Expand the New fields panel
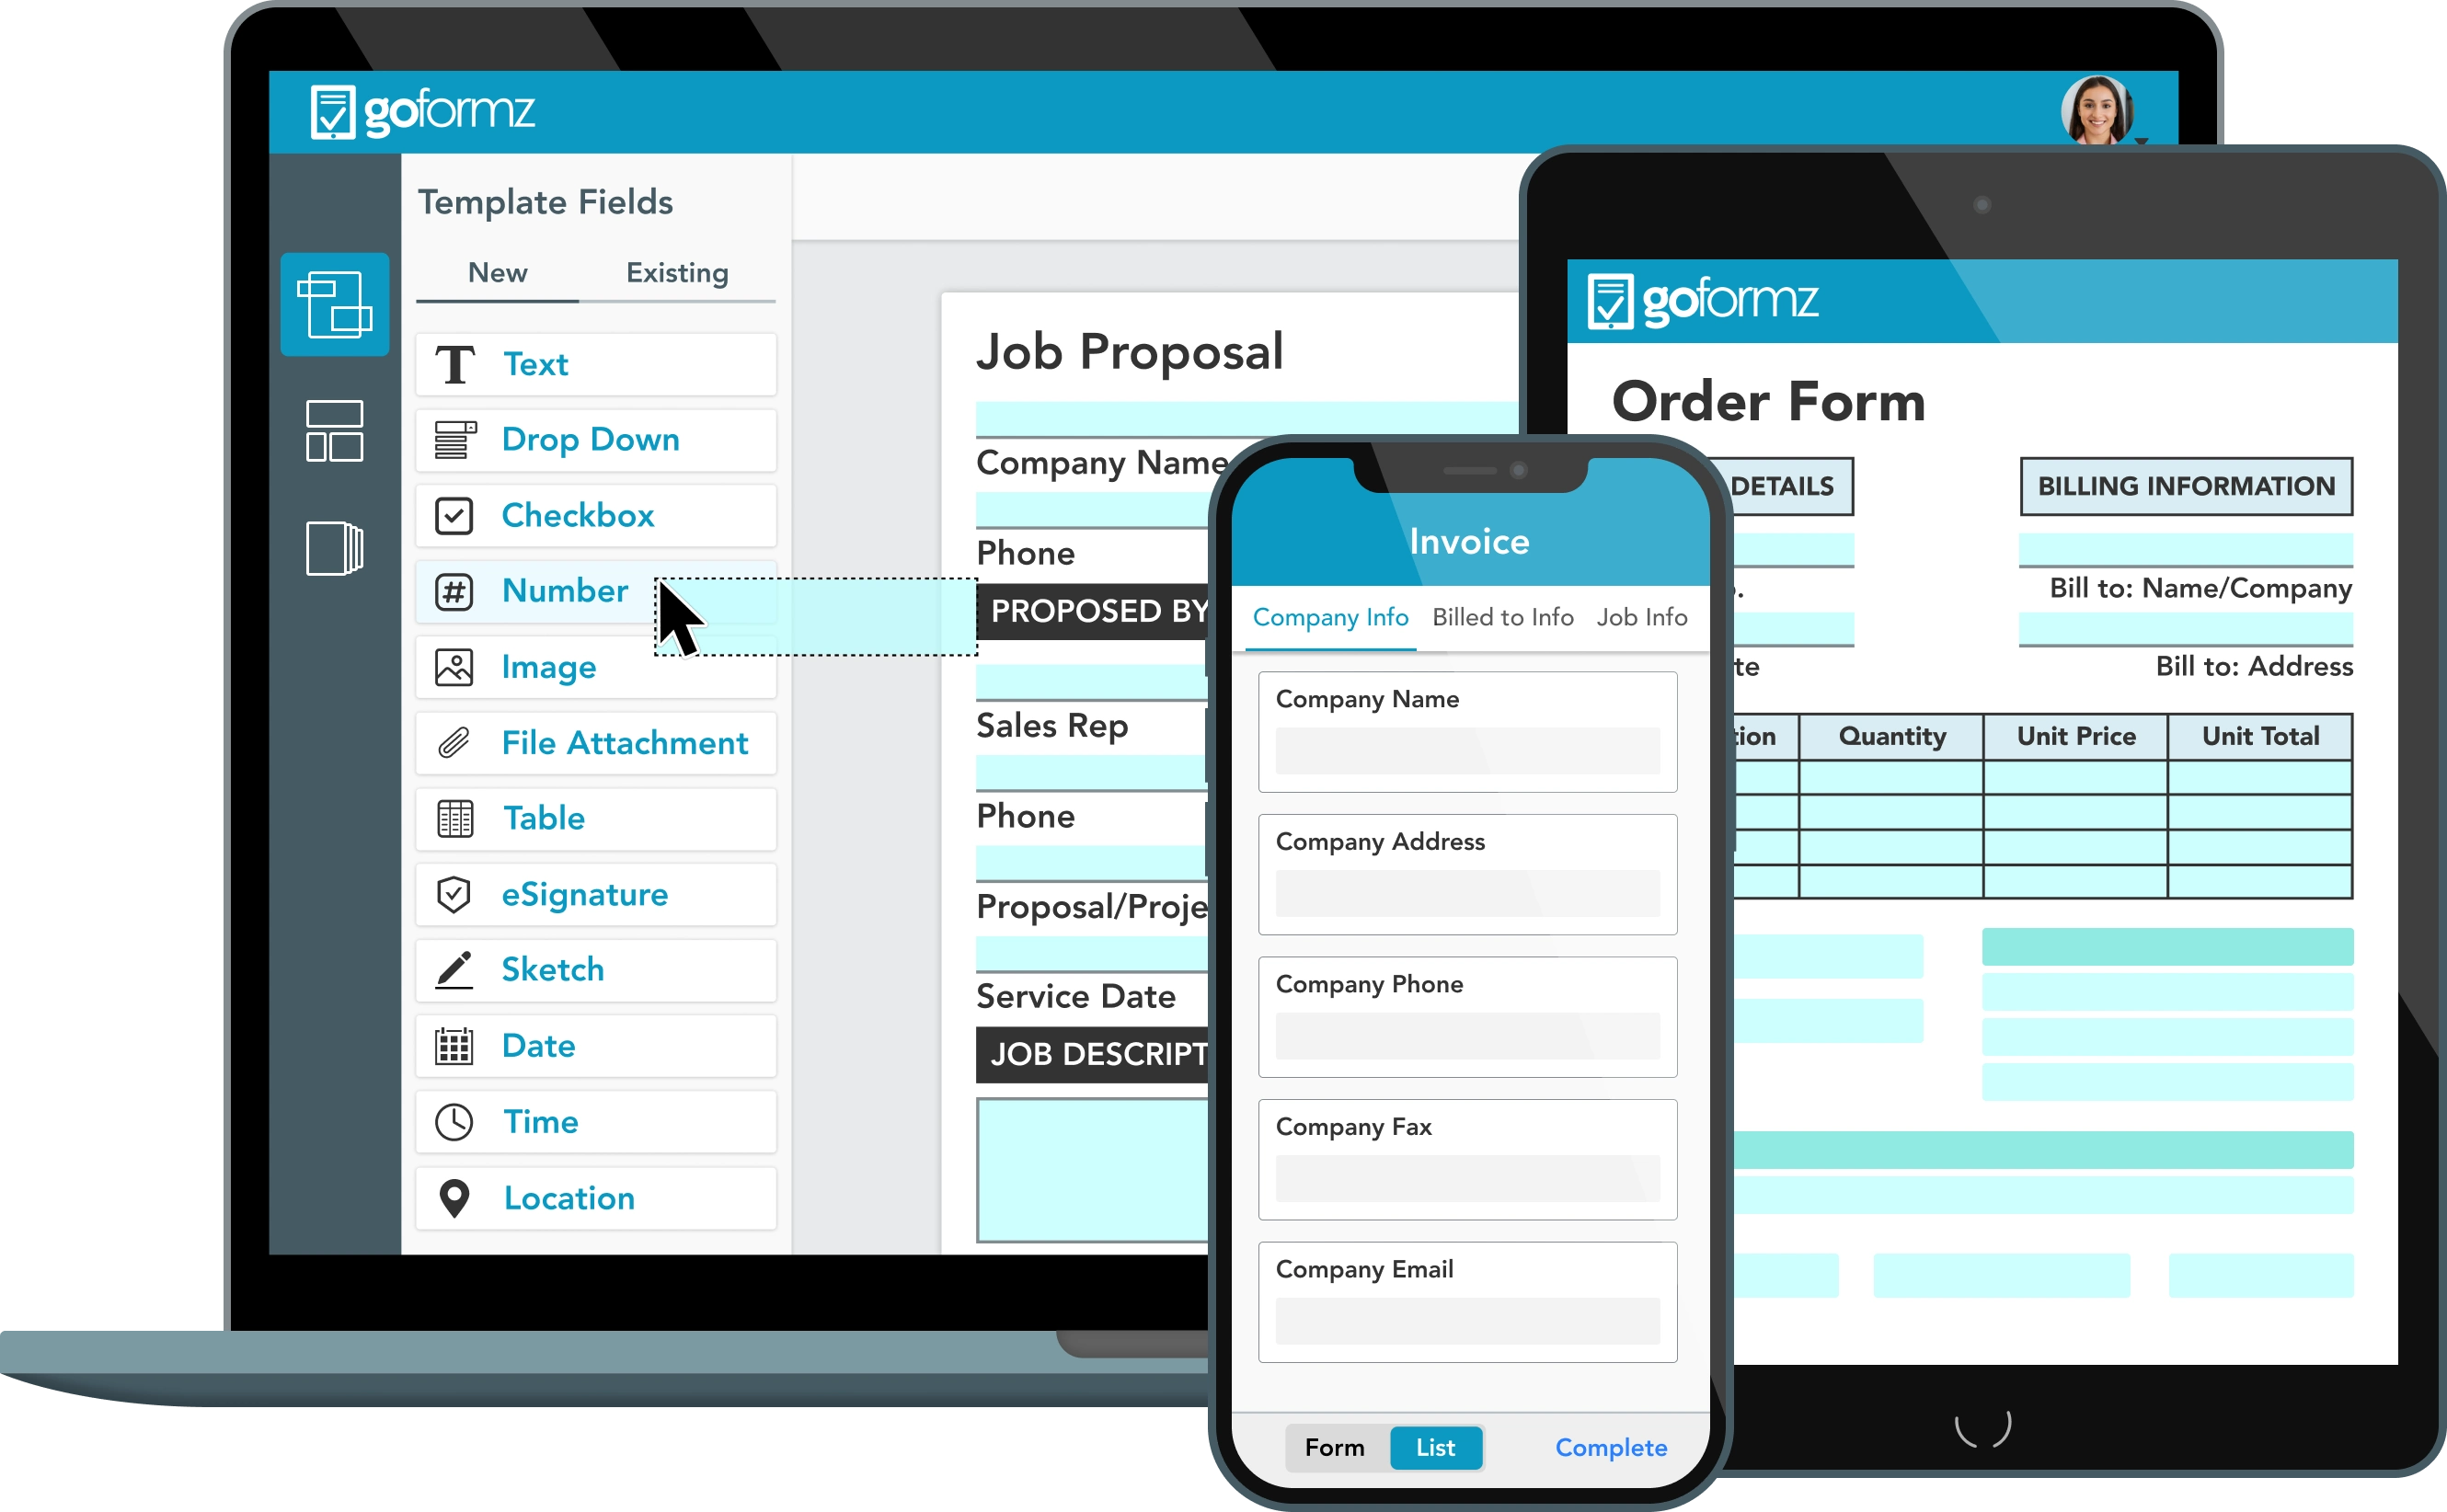Viewport: 2447px width, 1512px height. pos(495,271)
